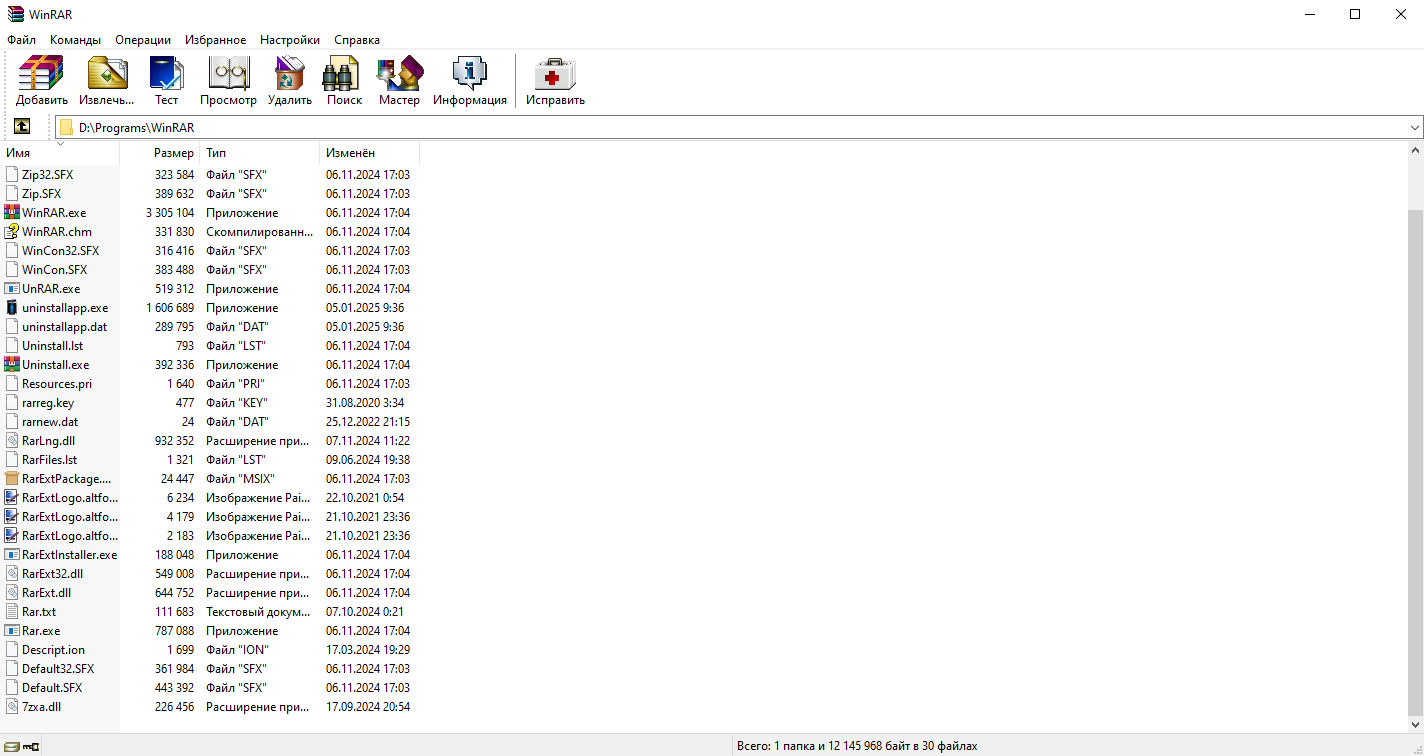Click the 7zxa.dll file icon
Viewport: 1424px width, 756px height.
[12, 707]
